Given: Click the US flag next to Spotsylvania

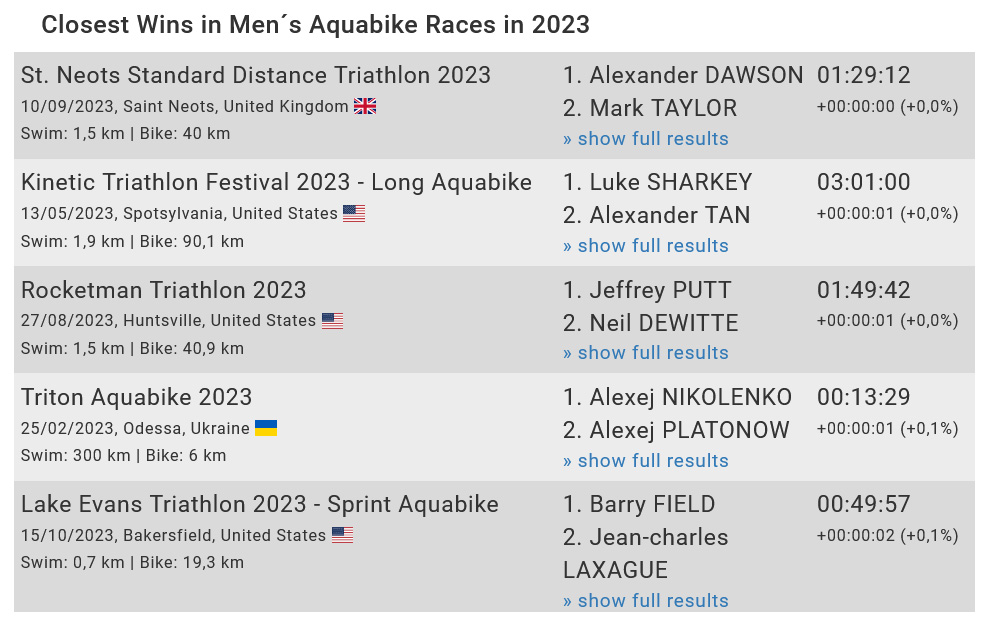Looking at the screenshot, I should 354,214.
